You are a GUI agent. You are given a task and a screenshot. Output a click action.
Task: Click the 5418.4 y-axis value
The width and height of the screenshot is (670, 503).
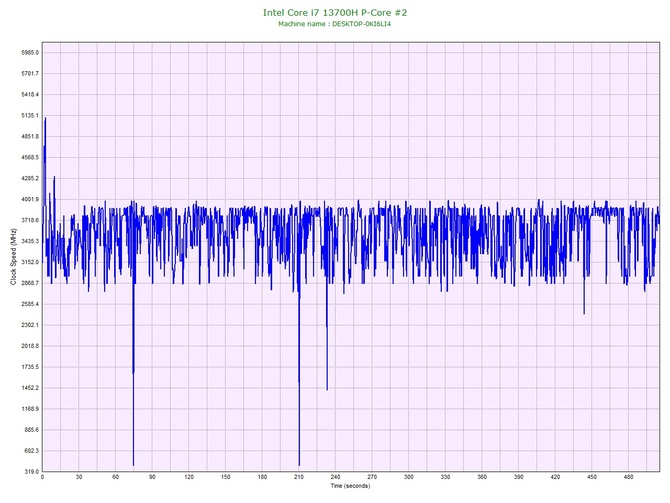point(30,94)
